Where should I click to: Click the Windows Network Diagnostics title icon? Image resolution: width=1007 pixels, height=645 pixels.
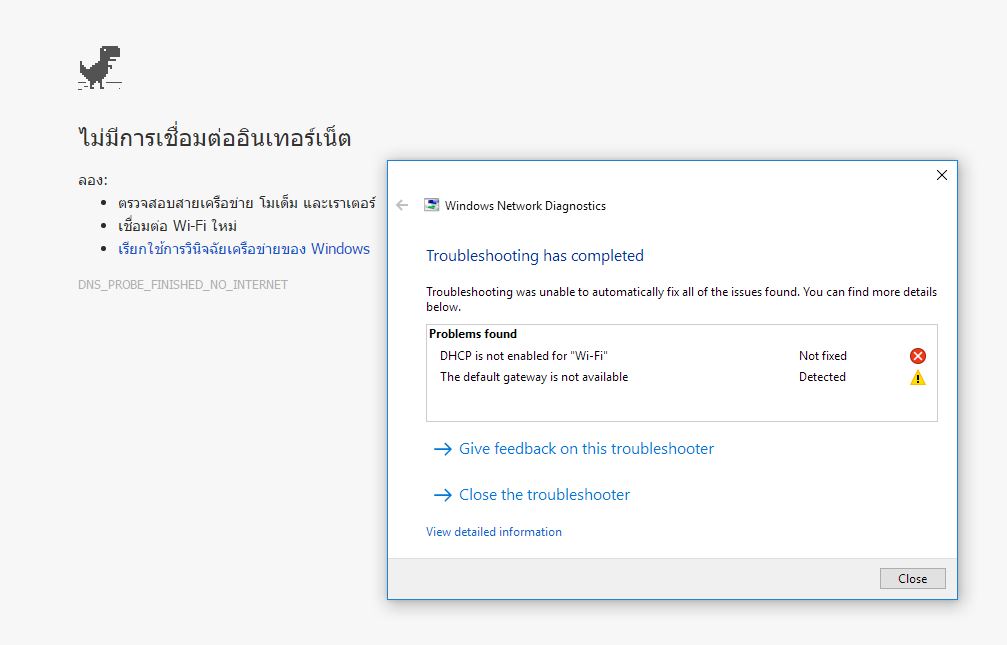(x=432, y=205)
